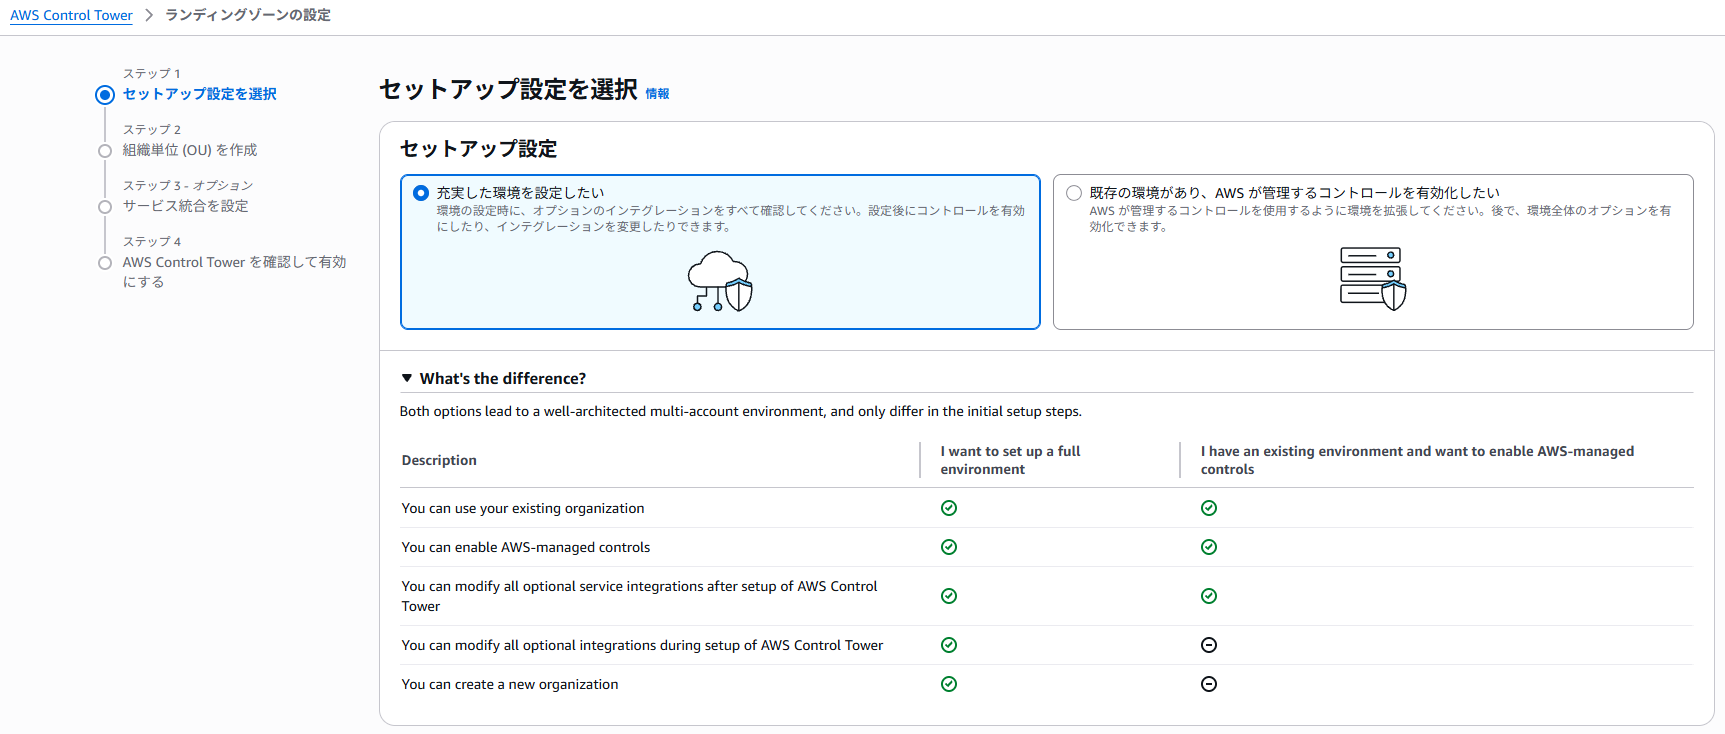Click 'Both options lead to a well-architected' sentence
The image size is (1725, 734).
(740, 411)
